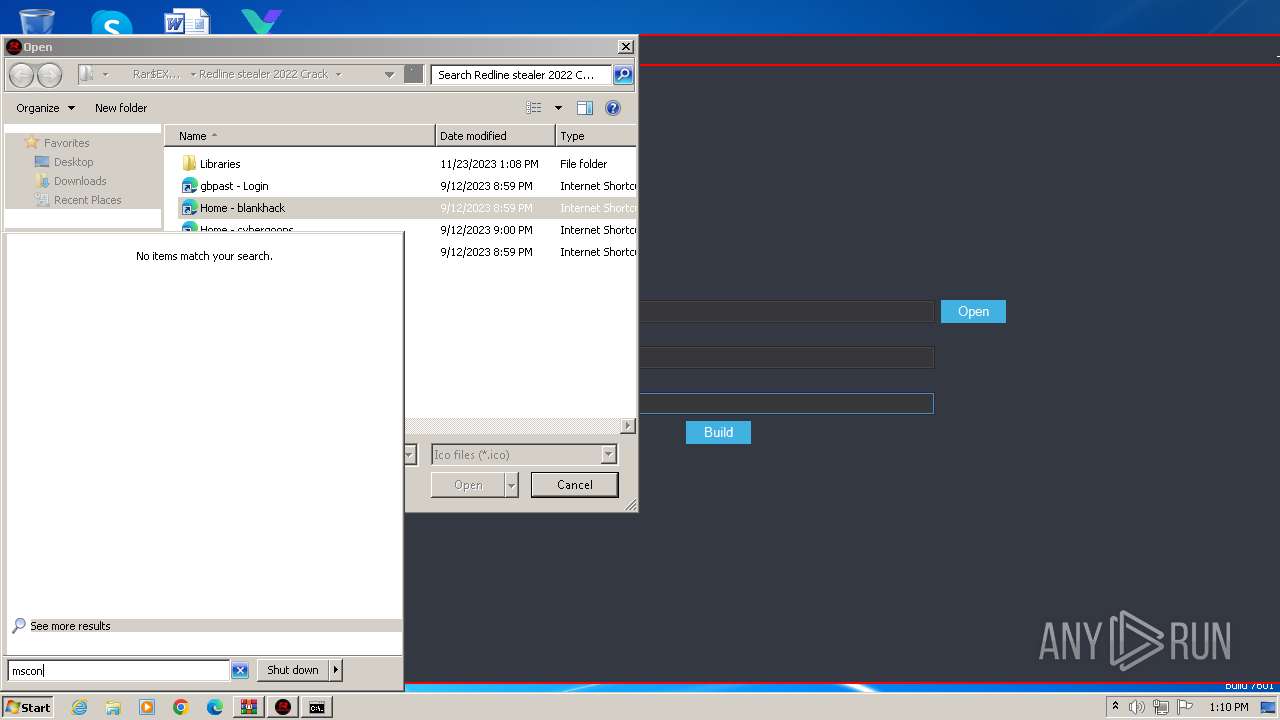
Task: Click the second dark text field in builder
Action: [786, 357]
